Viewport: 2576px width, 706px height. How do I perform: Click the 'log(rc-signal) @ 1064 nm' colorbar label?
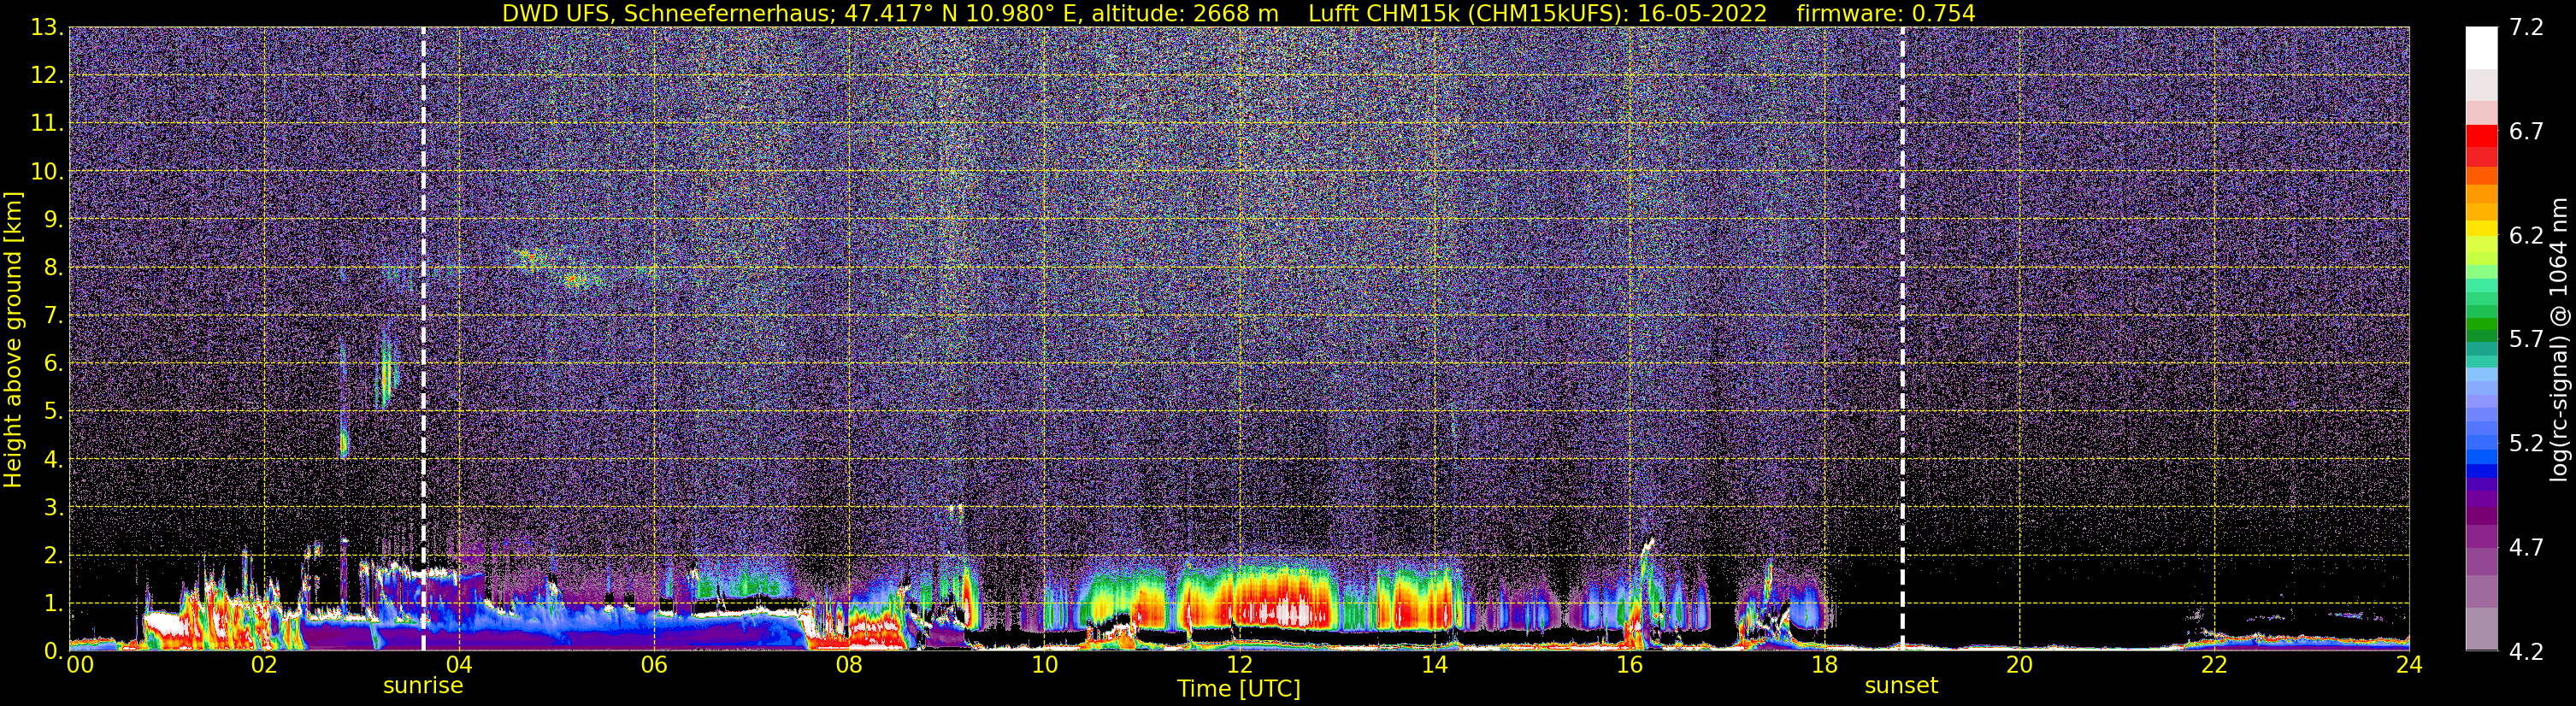click(2558, 339)
